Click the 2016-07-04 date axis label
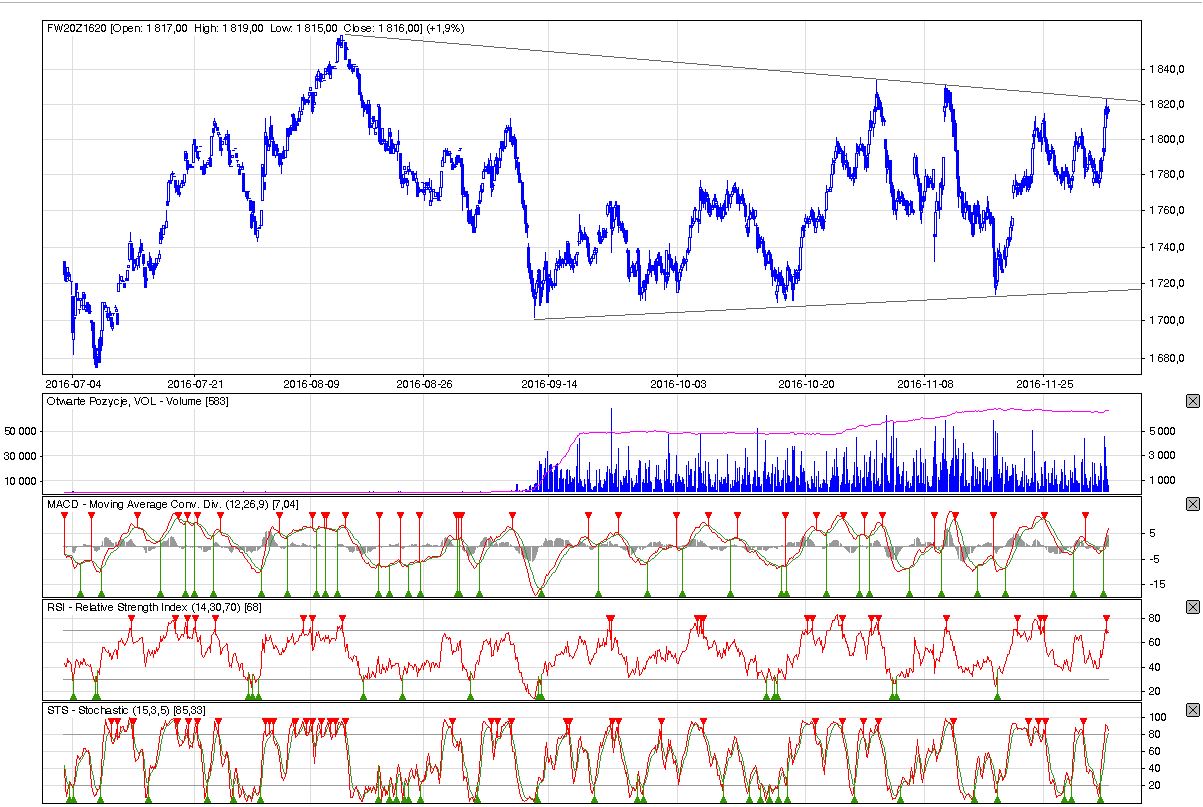This screenshot has height=807, width=1203. [x=73, y=382]
